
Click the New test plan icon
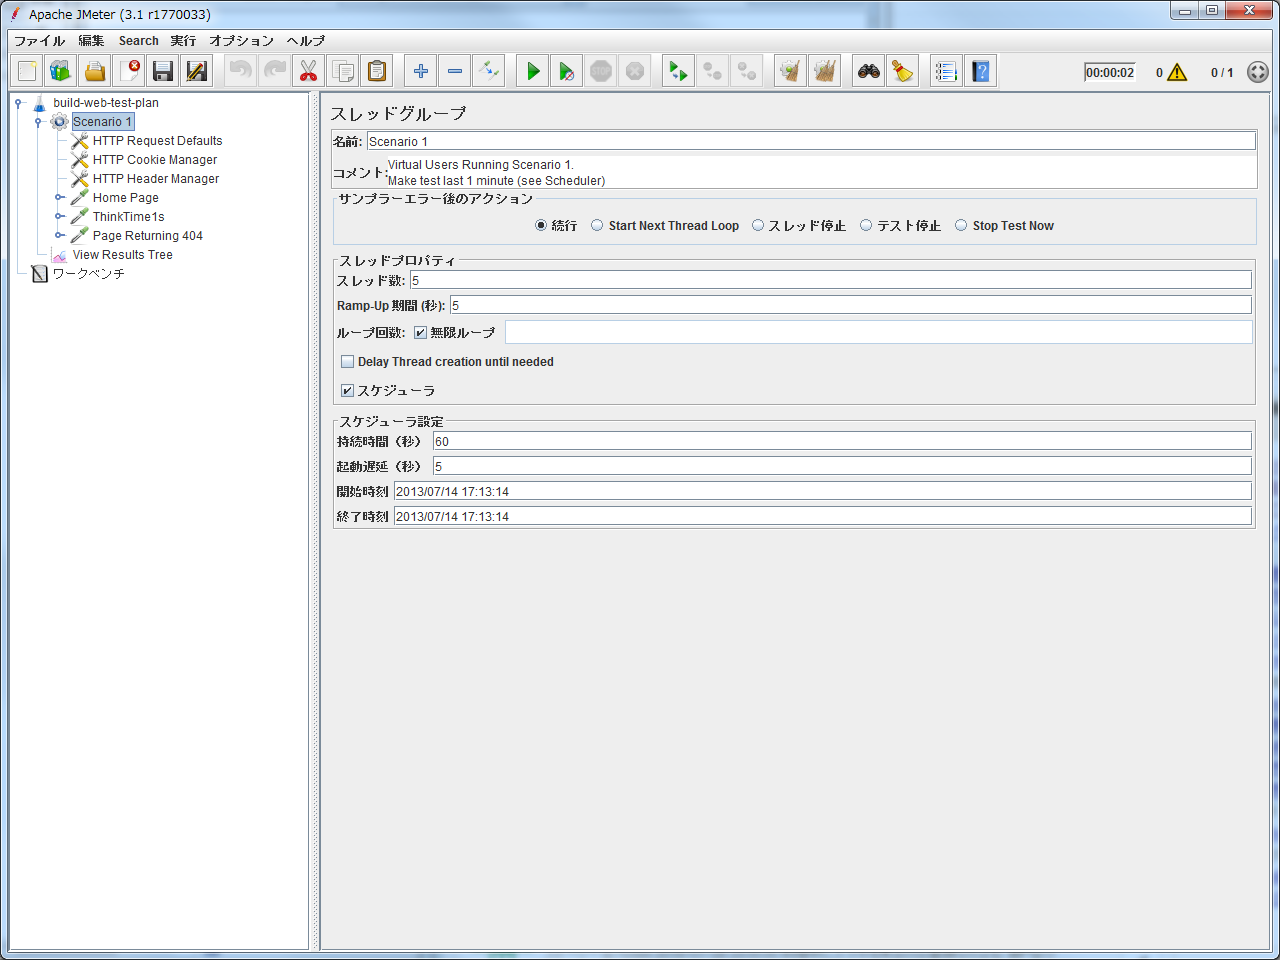point(27,71)
